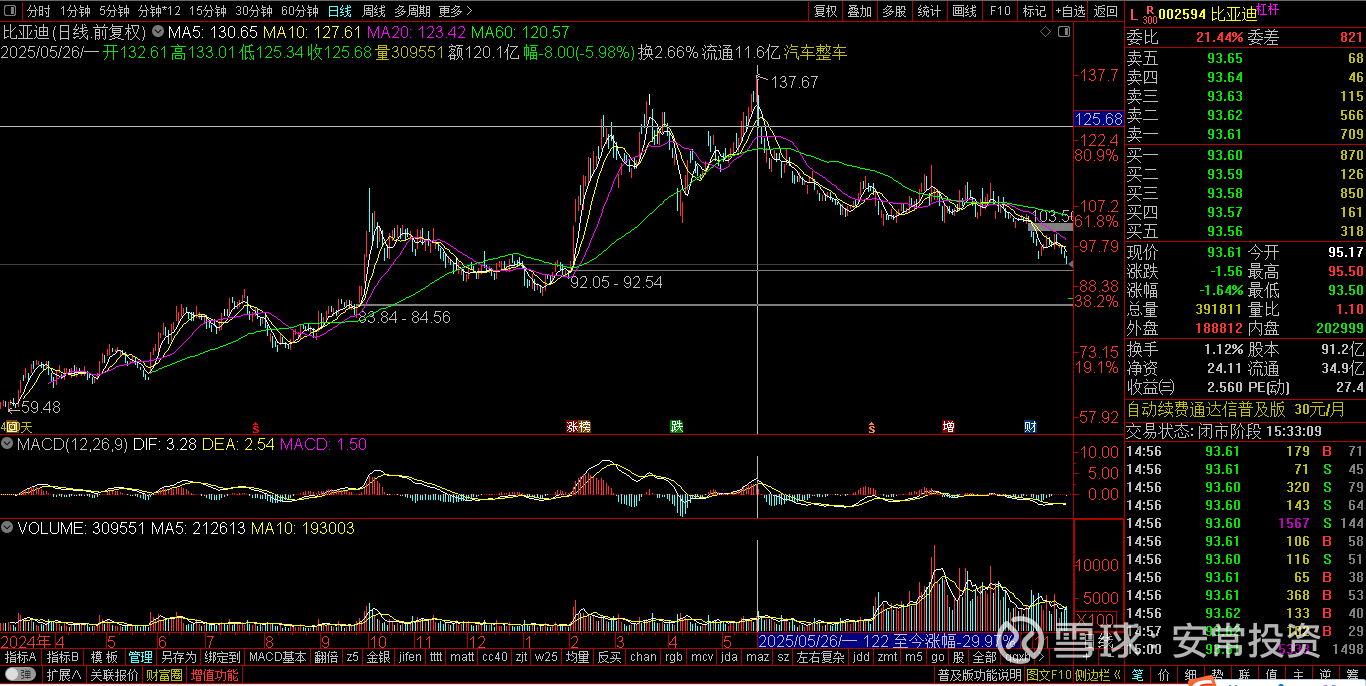Image resolution: width=1366 pixels, height=686 pixels.
Task: Open 普及版功能说明 link
Action: (979, 675)
